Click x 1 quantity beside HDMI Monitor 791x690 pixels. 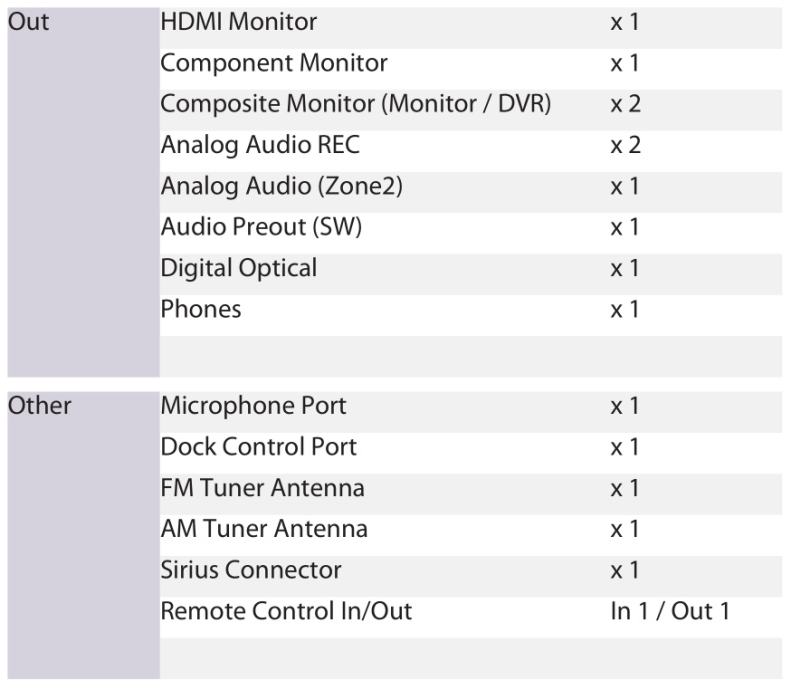point(625,22)
